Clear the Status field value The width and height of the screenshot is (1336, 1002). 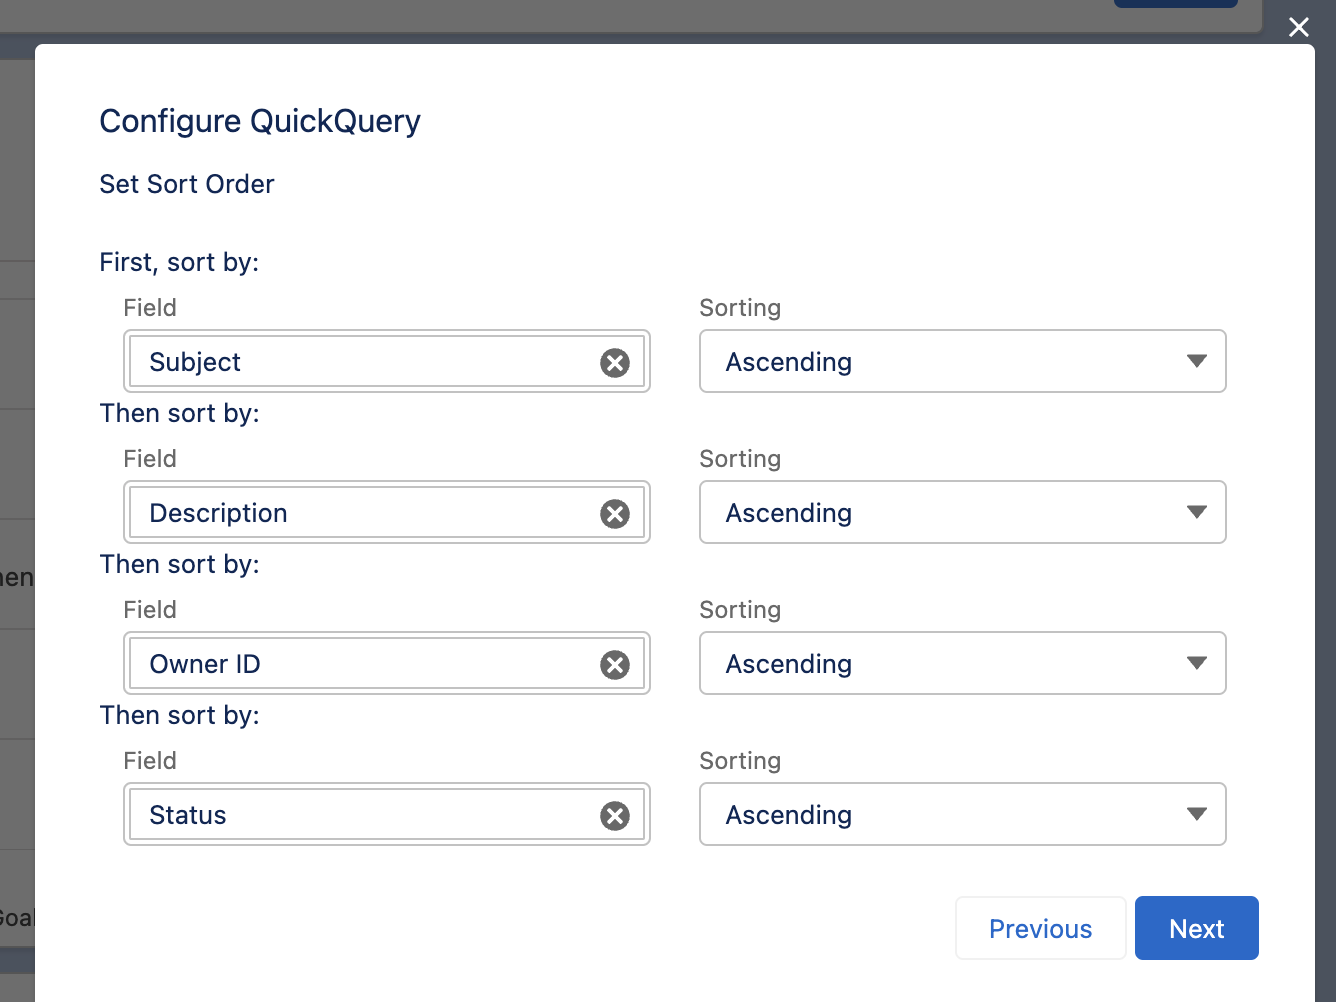pyautogui.click(x=614, y=815)
